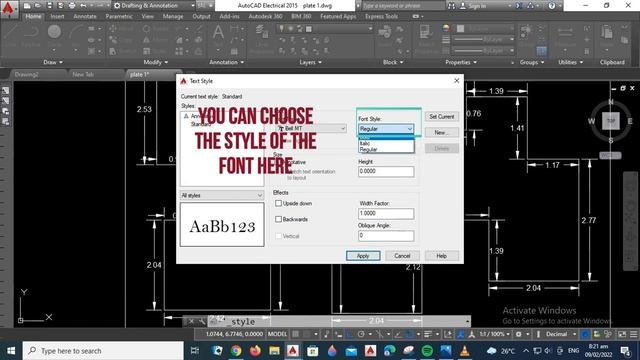Expand the Layers panel
The height and width of the screenshot is (360, 640).
tap(311, 62)
